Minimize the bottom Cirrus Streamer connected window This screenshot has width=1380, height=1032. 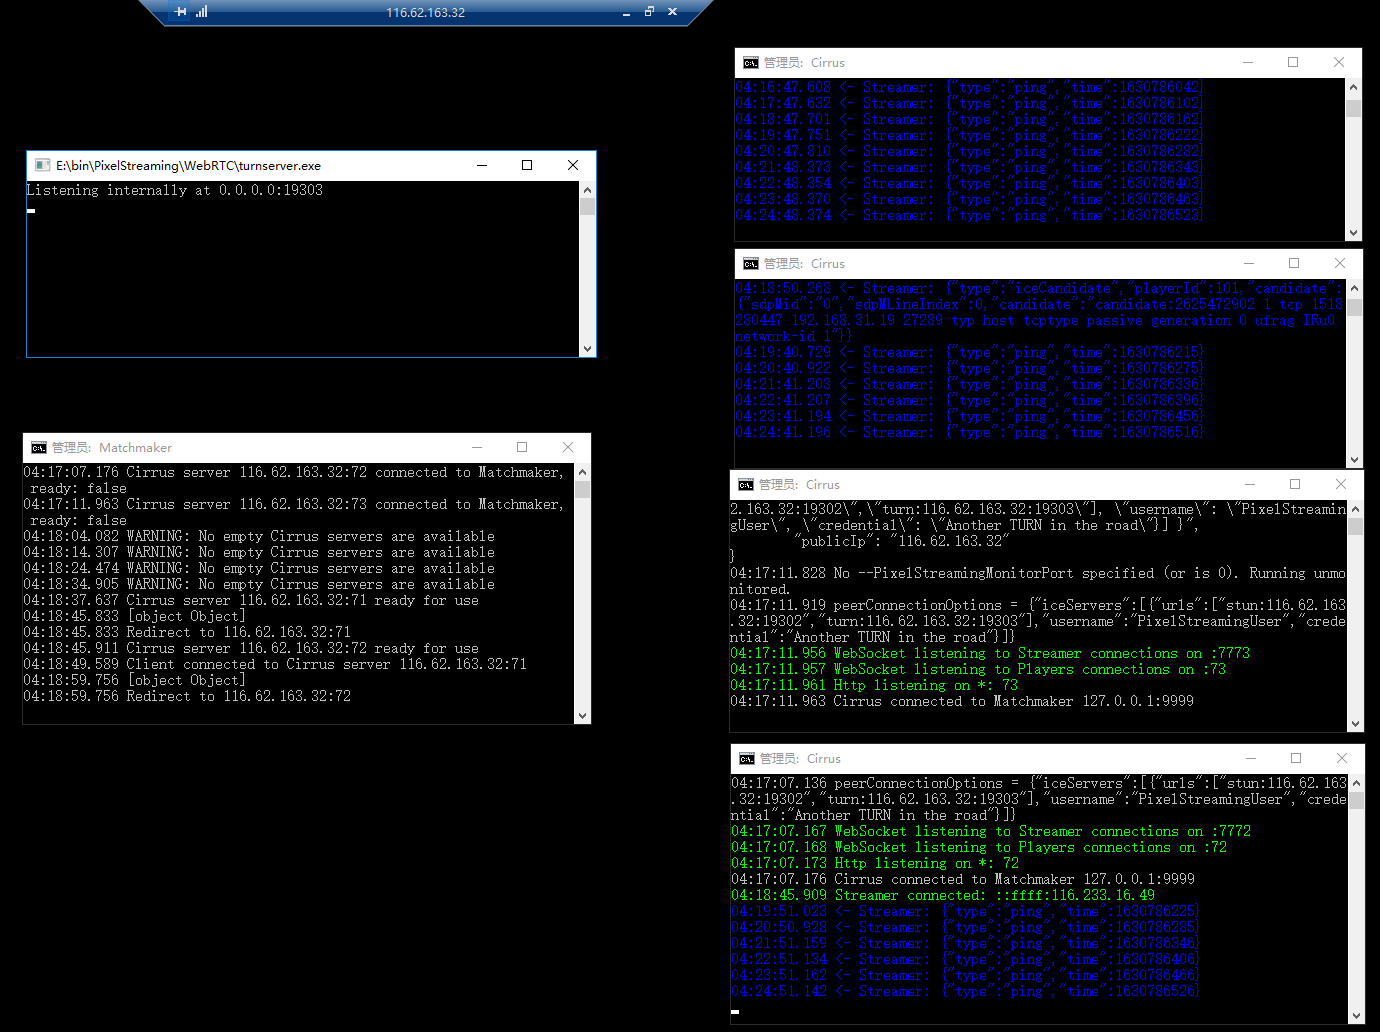(1251, 758)
